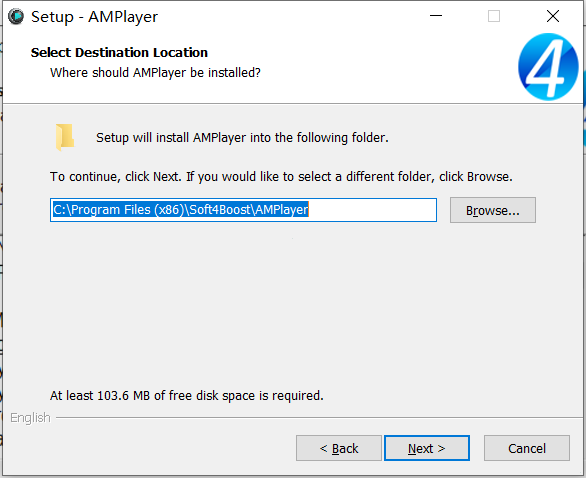Click the blue Soft4Boost 4 logo
Screen dimensions: 586x478
click(x=548, y=67)
